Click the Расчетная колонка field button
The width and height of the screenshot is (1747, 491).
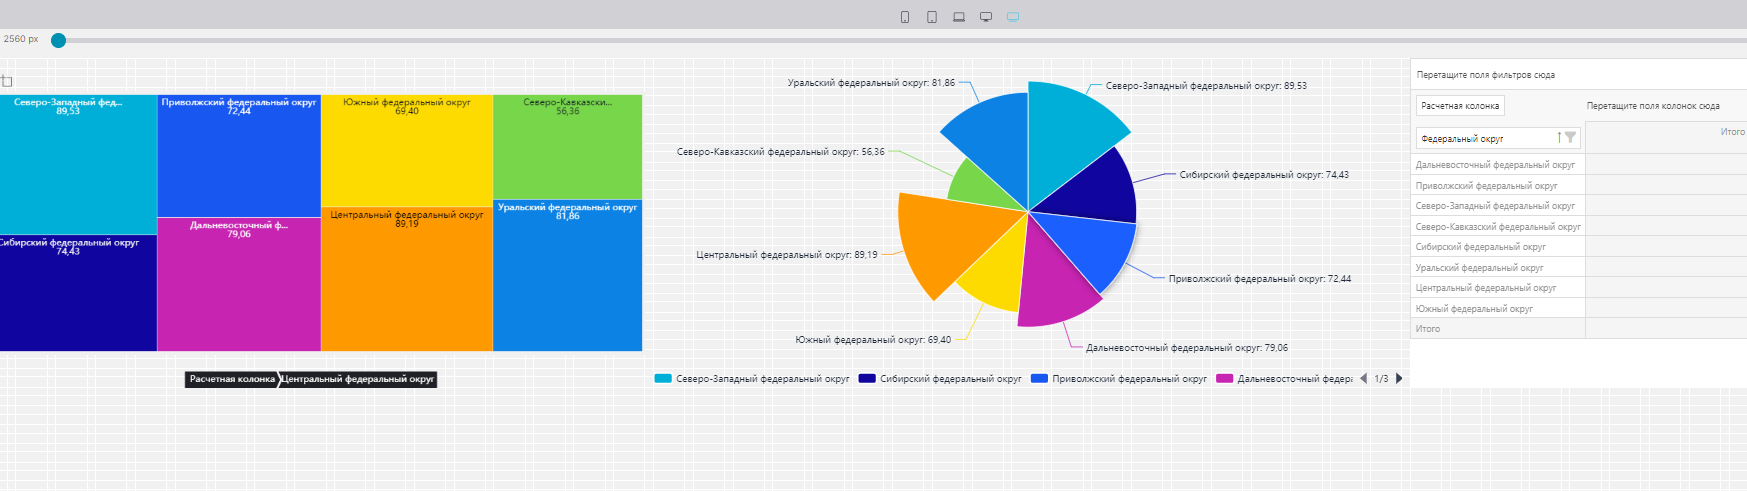pos(1460,106)
